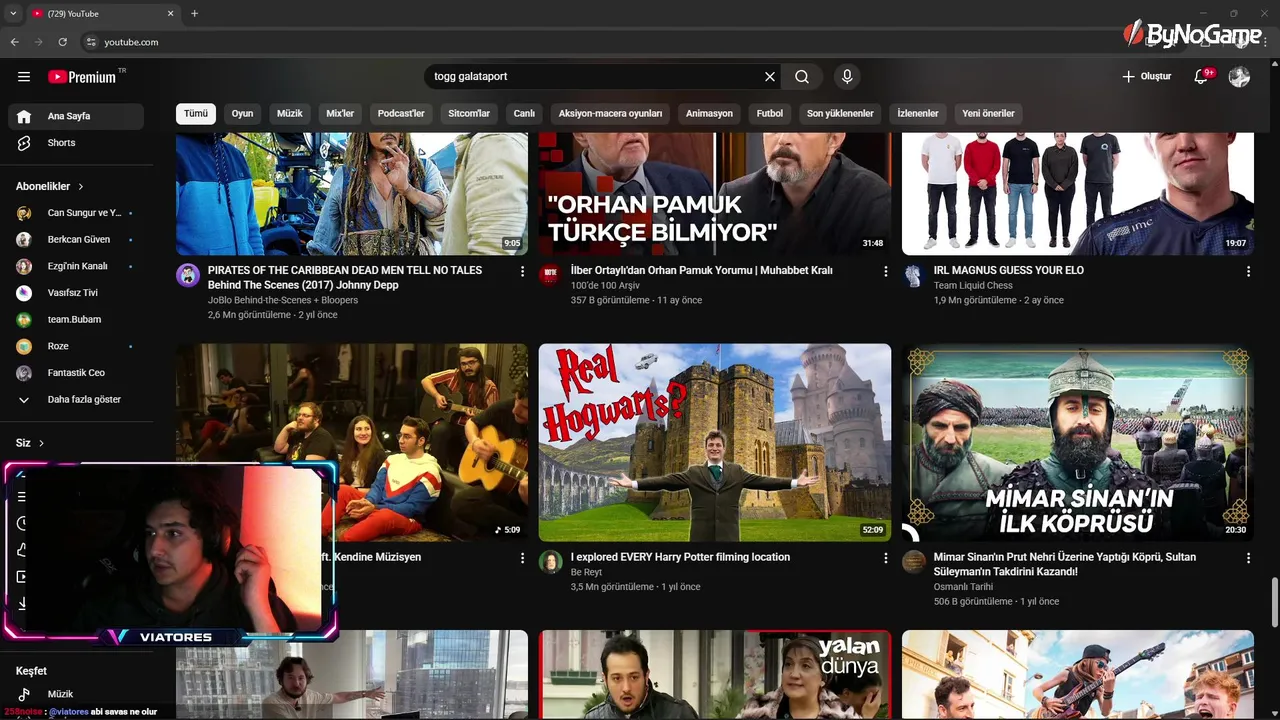1280x720 pixels.
Task: Select the İzlenenler chip
Action: pyautogui.click(x=918, y=114)
